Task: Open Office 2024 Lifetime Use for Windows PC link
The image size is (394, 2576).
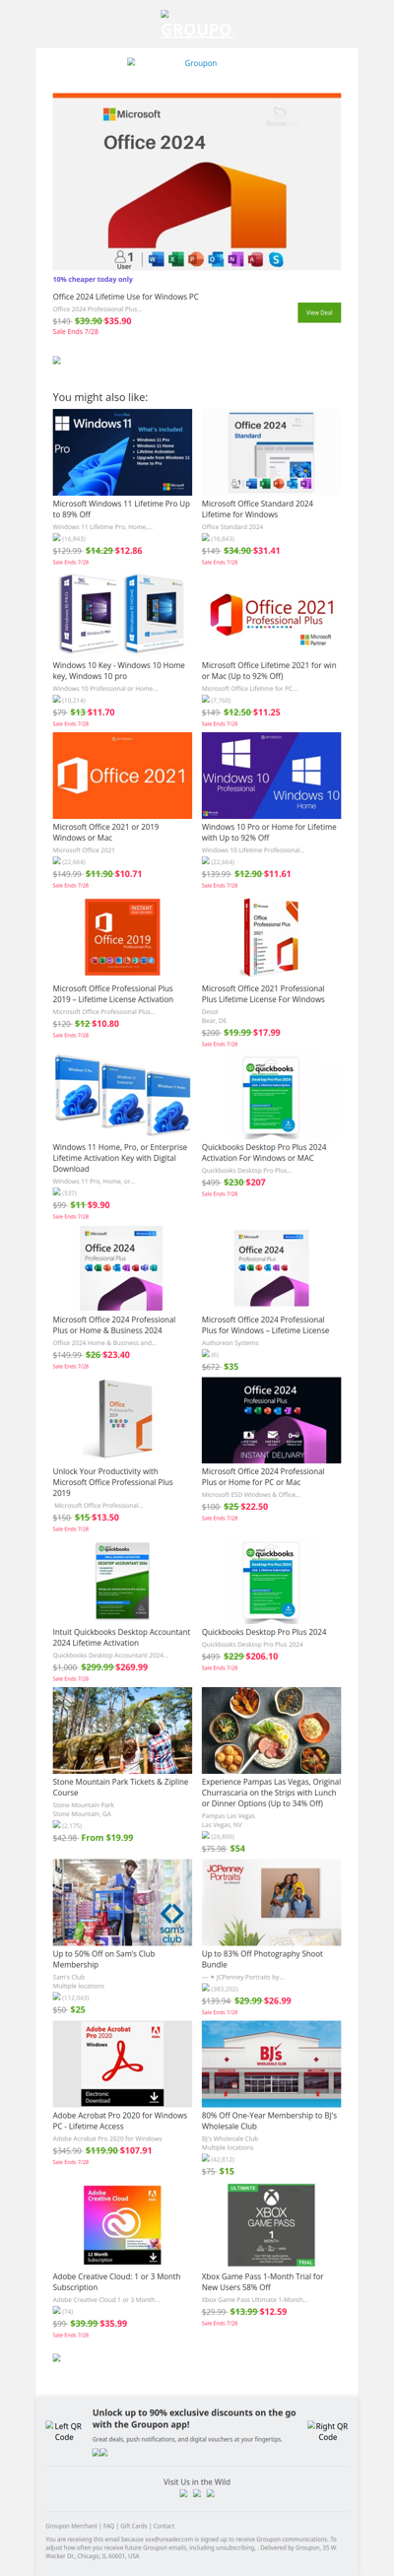Action: point(125,296)
